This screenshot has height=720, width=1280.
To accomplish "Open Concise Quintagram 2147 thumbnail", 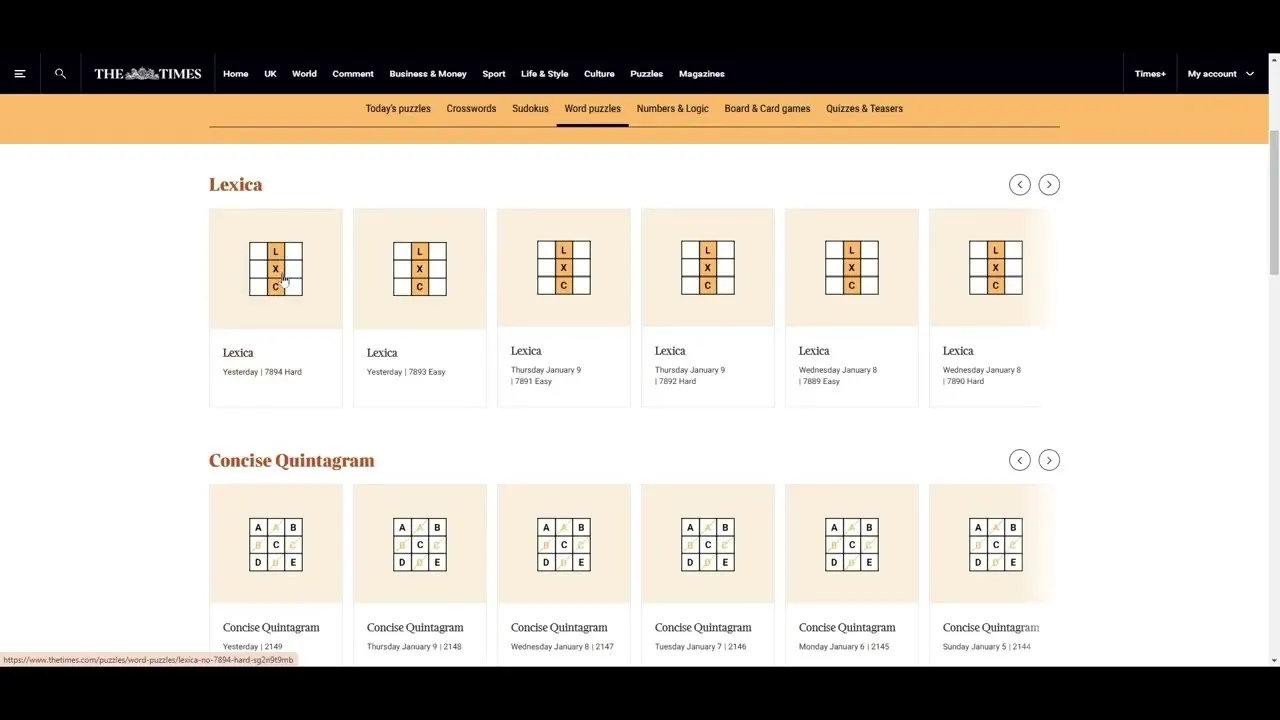I will tap(564, 544).
